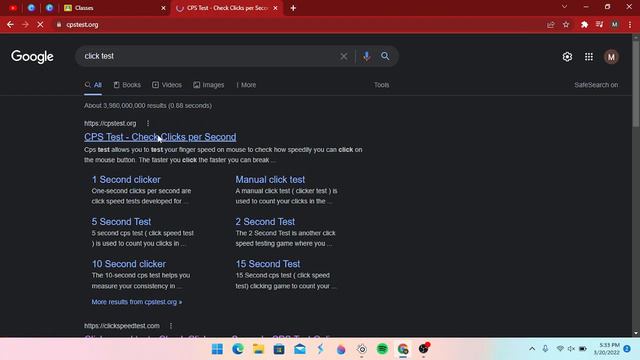Switch to Videos results
The width and height of the screenshot is (640, 360).
coord(167,85)
